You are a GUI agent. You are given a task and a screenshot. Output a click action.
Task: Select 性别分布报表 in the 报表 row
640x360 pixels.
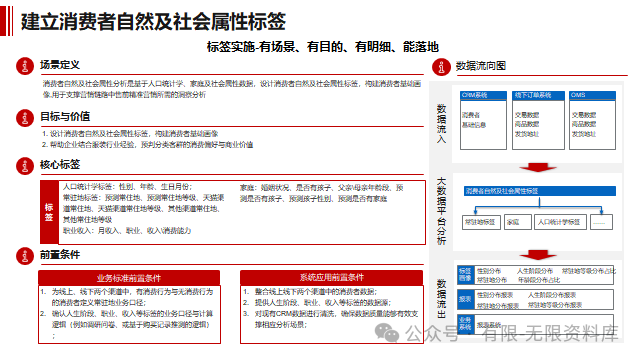pyautogui.click(x=495, y=295)
